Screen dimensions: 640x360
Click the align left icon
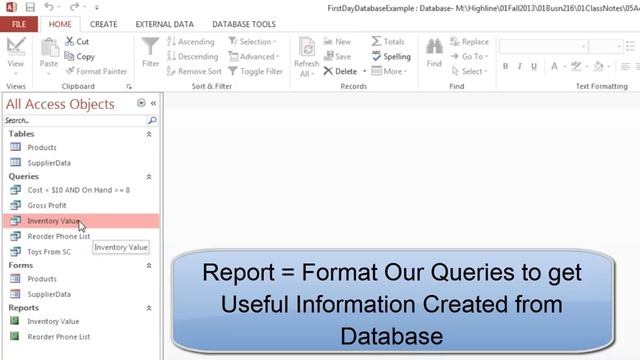625,66
